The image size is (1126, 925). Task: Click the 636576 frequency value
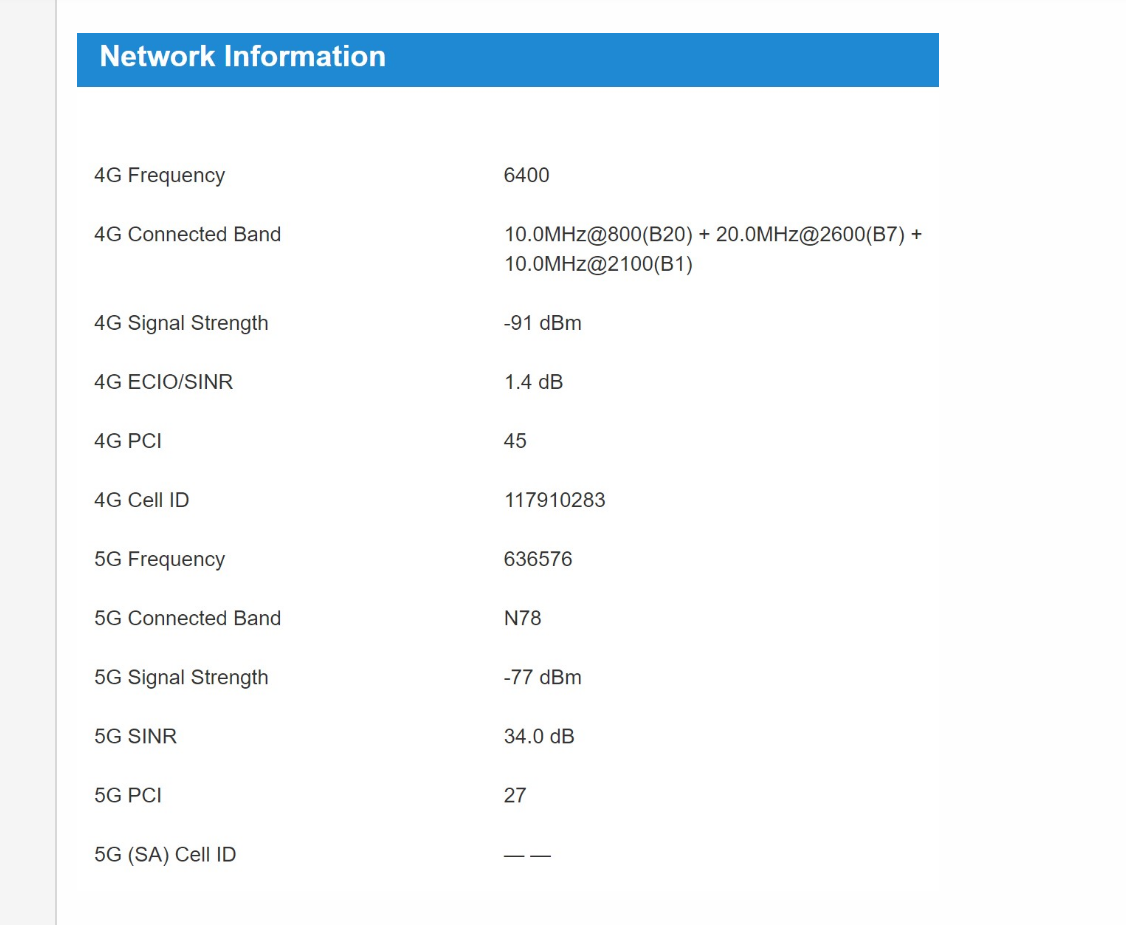[538, 559]
